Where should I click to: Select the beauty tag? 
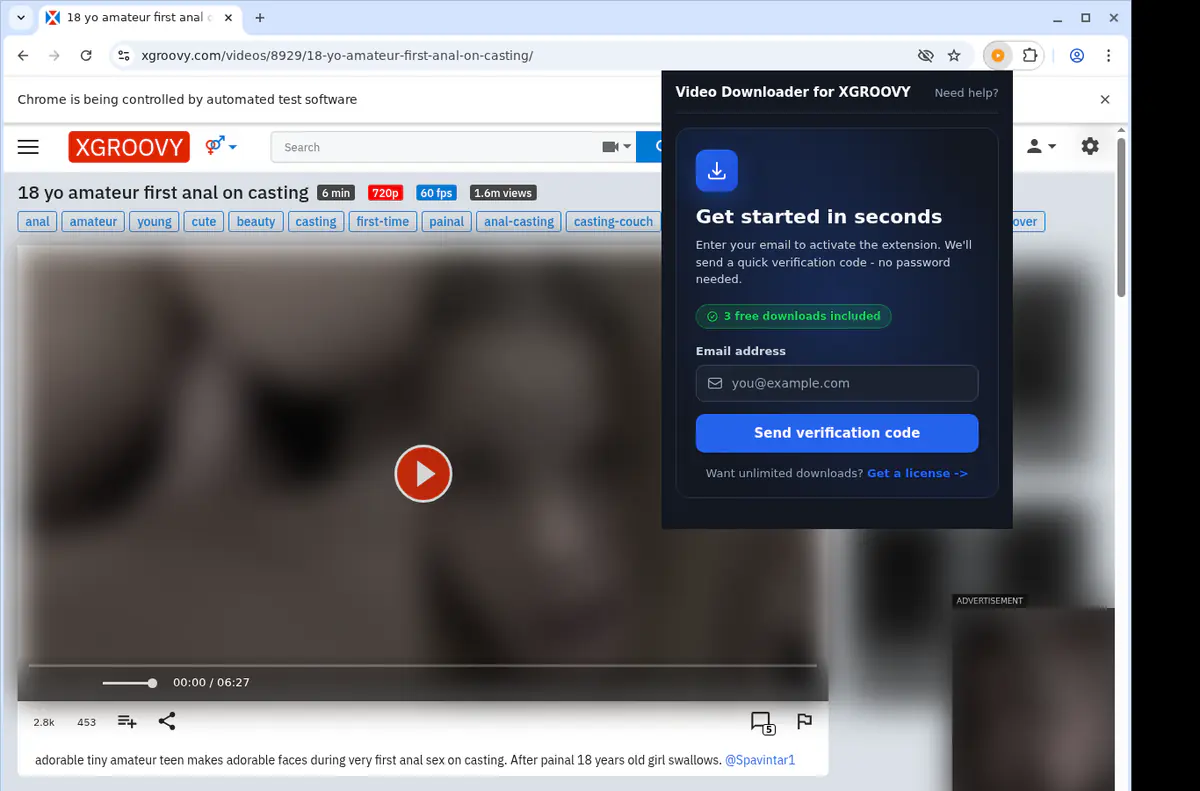tap(256, 222)
